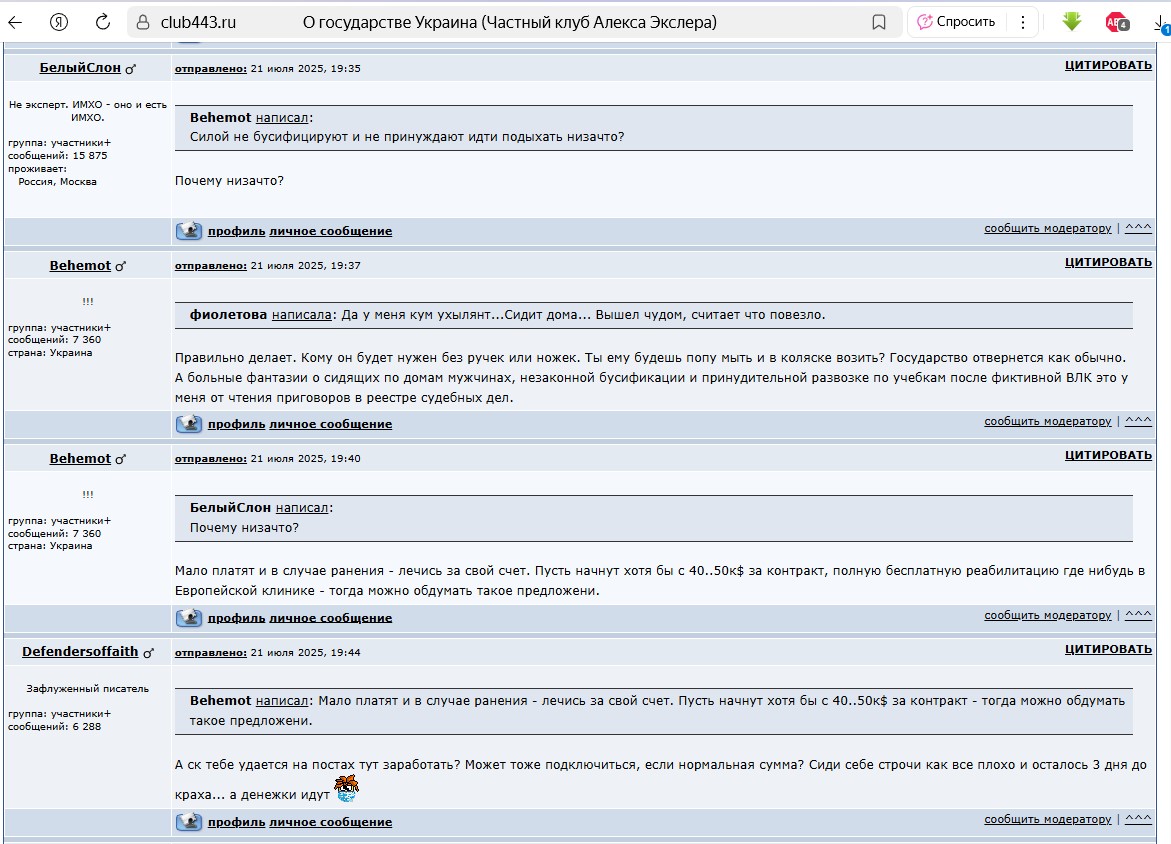Jump to top via ^^^ on the 19:44 post

point(1138,819)
